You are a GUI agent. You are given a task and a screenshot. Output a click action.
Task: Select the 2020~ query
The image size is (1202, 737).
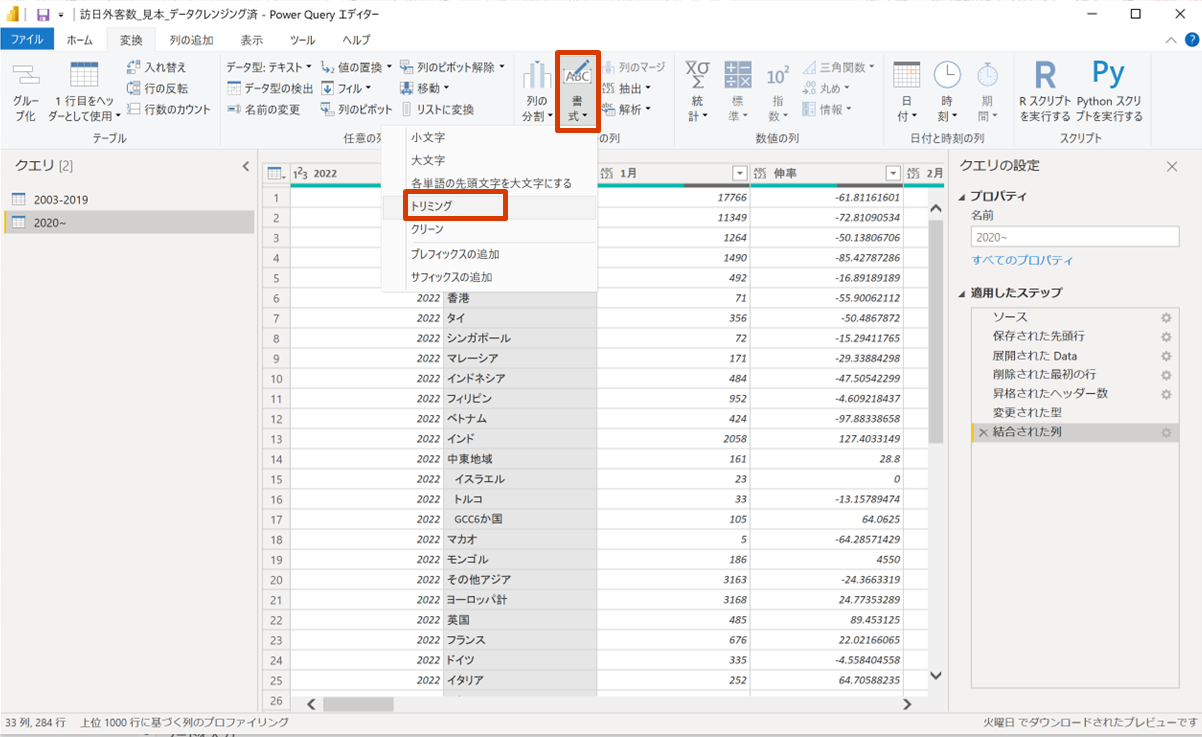click(x=129, y=222)
